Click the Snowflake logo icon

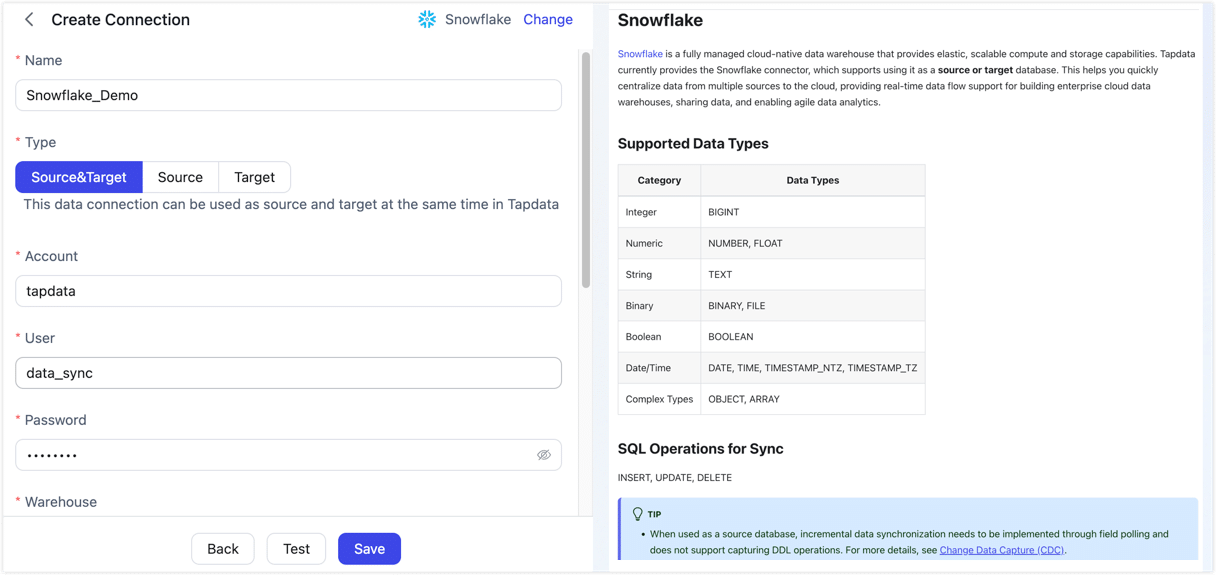click(x=427, y=20)
